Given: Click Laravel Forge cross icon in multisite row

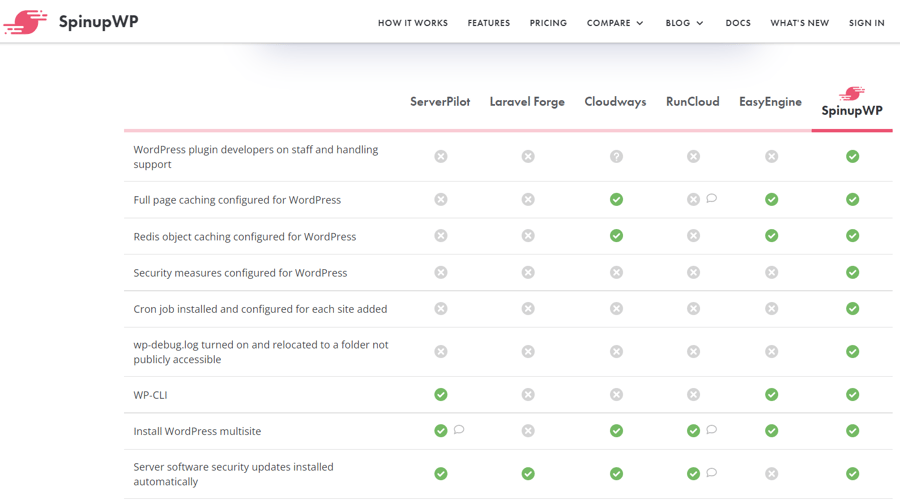Looking at the screenshot, I should 528,431.
